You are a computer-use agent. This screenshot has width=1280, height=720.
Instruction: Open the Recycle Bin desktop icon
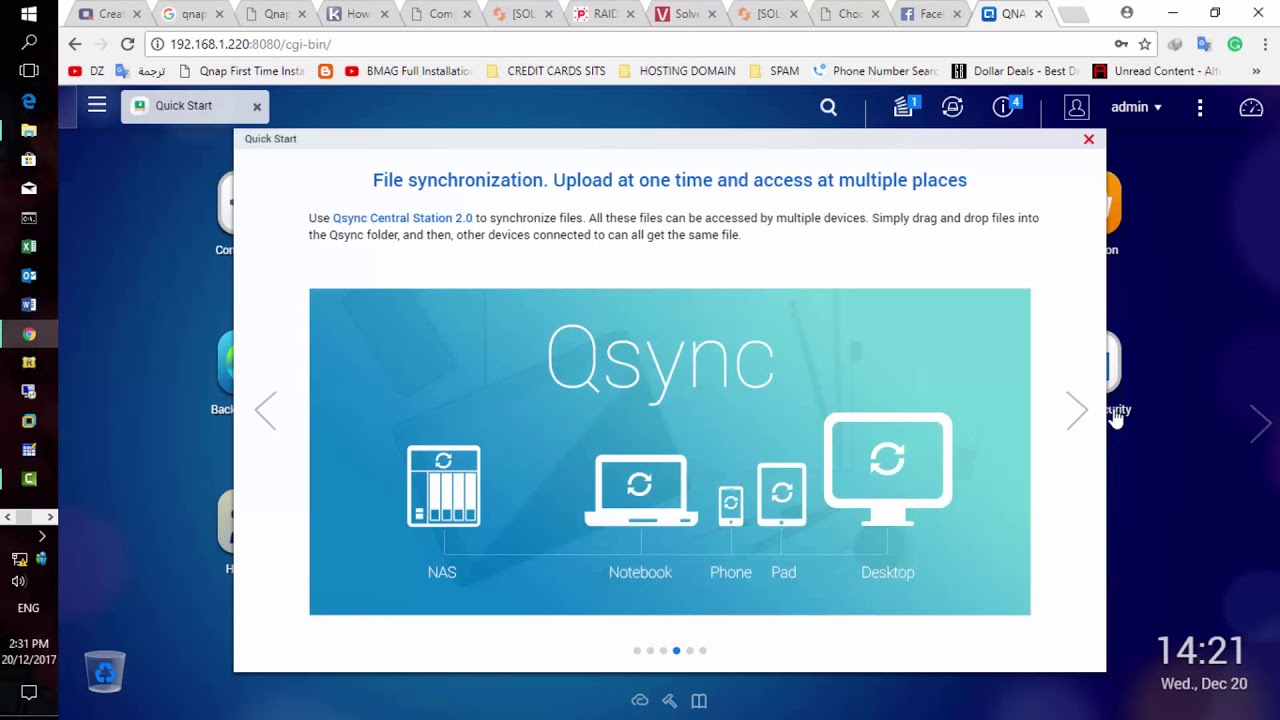pos(105,671)
